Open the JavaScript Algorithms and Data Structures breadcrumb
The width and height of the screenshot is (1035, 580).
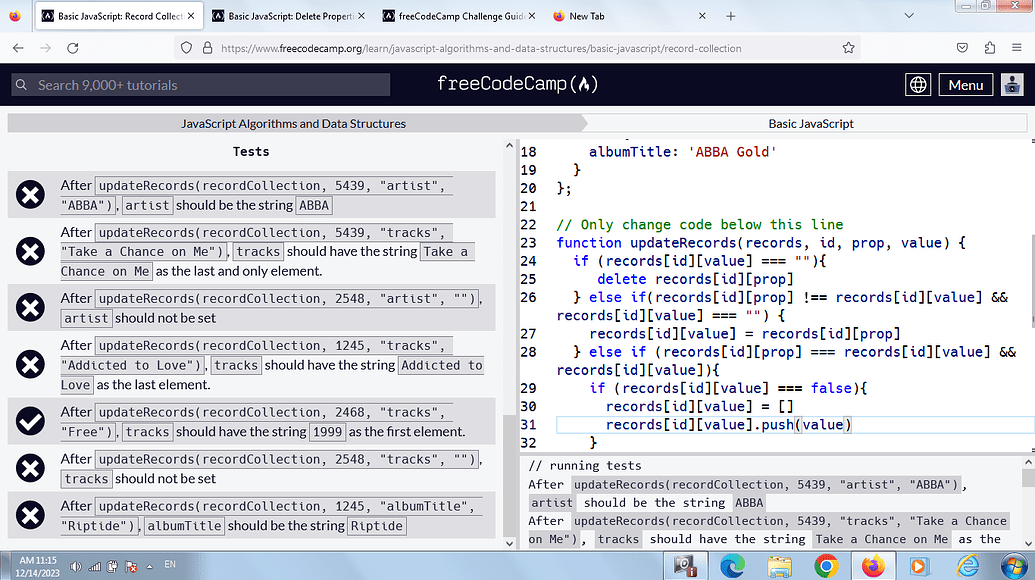pyautogui.click(x=293, y=123)
